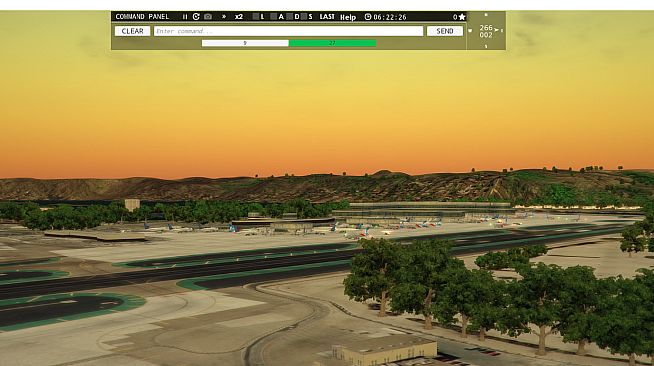Click the LAST command button
Viewport: 654px width, 366px height.
pyautogui.click(x=327, y=17)
